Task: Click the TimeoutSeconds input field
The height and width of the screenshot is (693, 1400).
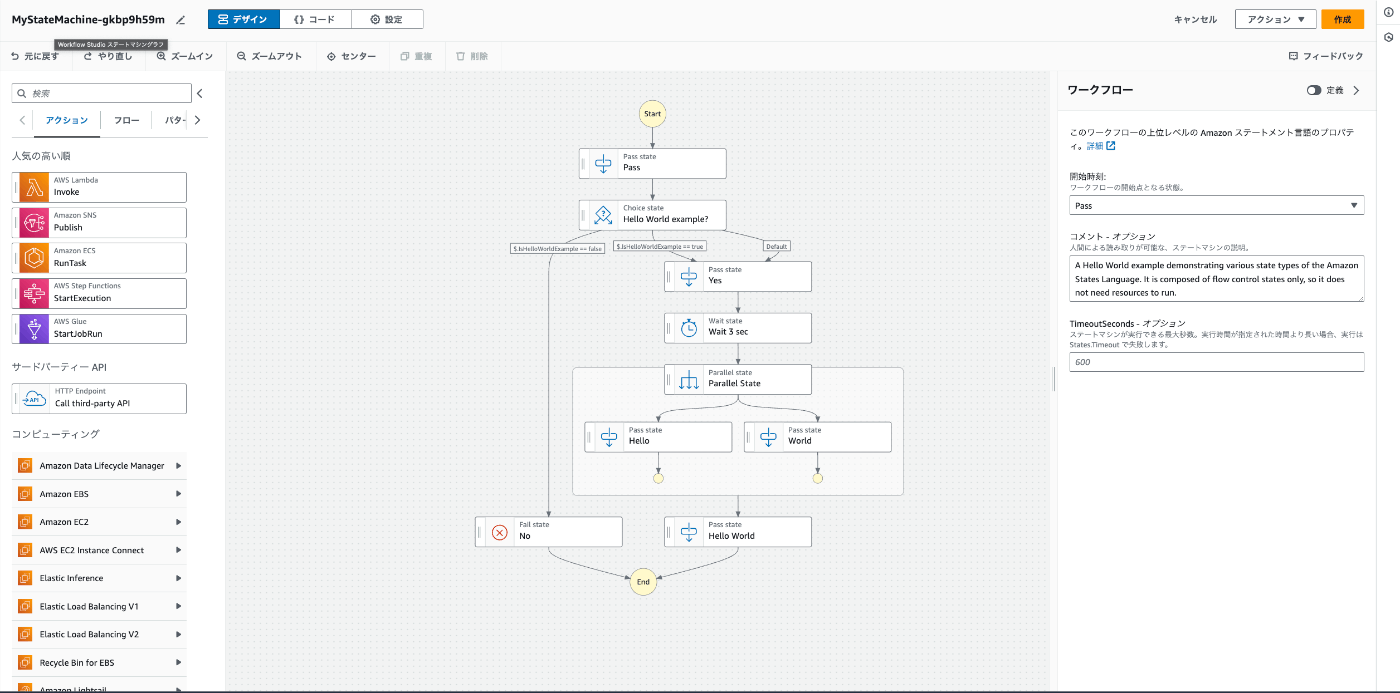Action: click(x=1217, y=361)
